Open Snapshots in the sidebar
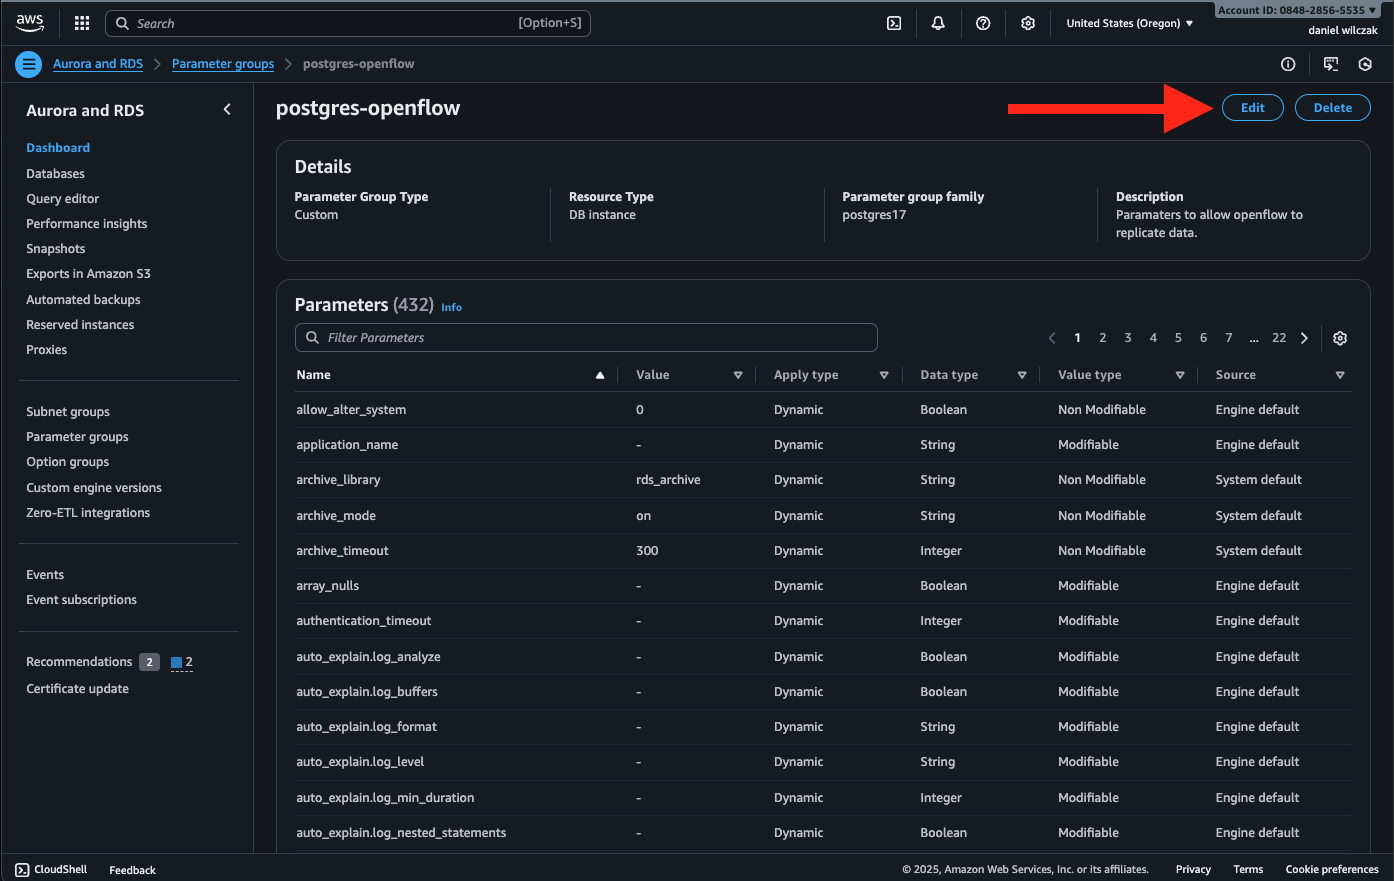The height and width of the screenshot is (881, 1394). coord(55,249)
